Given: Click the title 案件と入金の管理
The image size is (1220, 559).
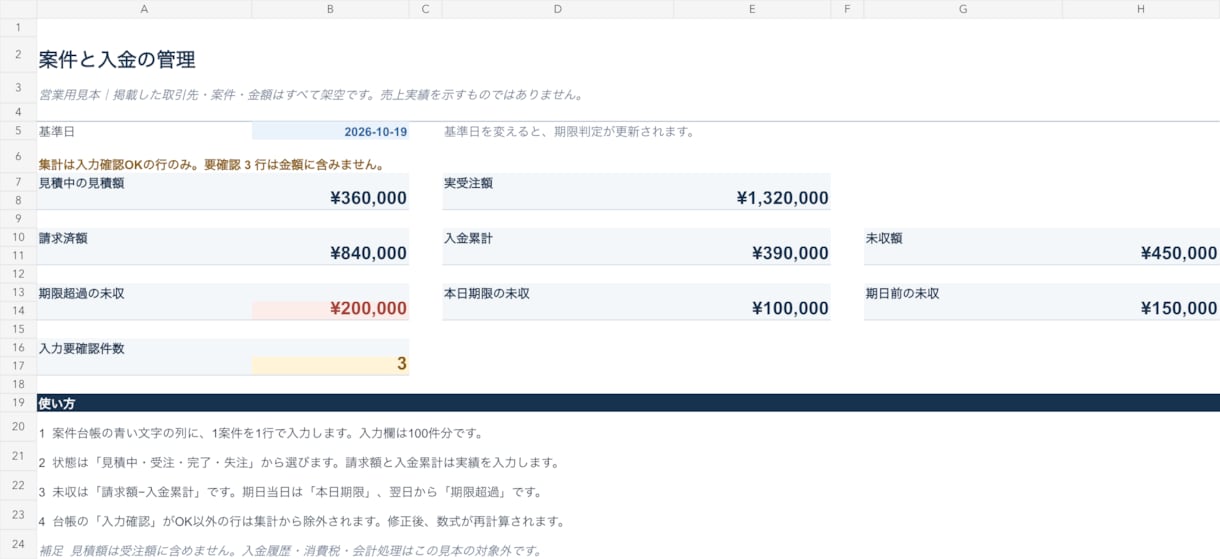Looking at the screenshot, I should pos(117,60).
